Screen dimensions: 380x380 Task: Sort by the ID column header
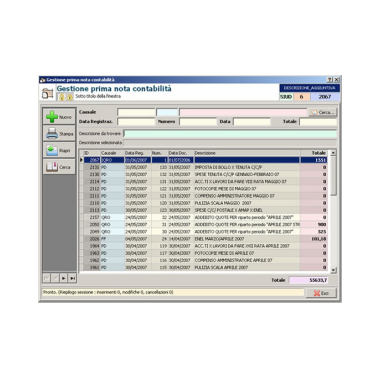(x=91, y=153)
